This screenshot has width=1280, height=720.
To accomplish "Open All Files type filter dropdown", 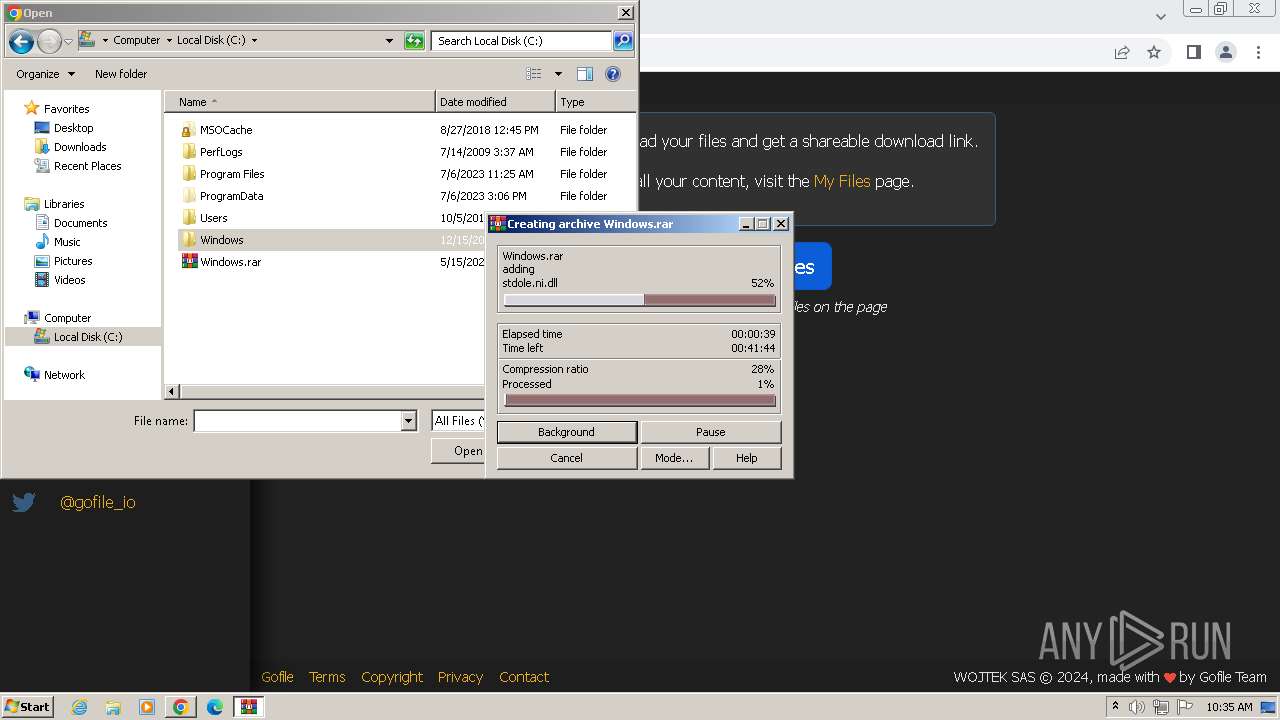I will pos(459,421).
